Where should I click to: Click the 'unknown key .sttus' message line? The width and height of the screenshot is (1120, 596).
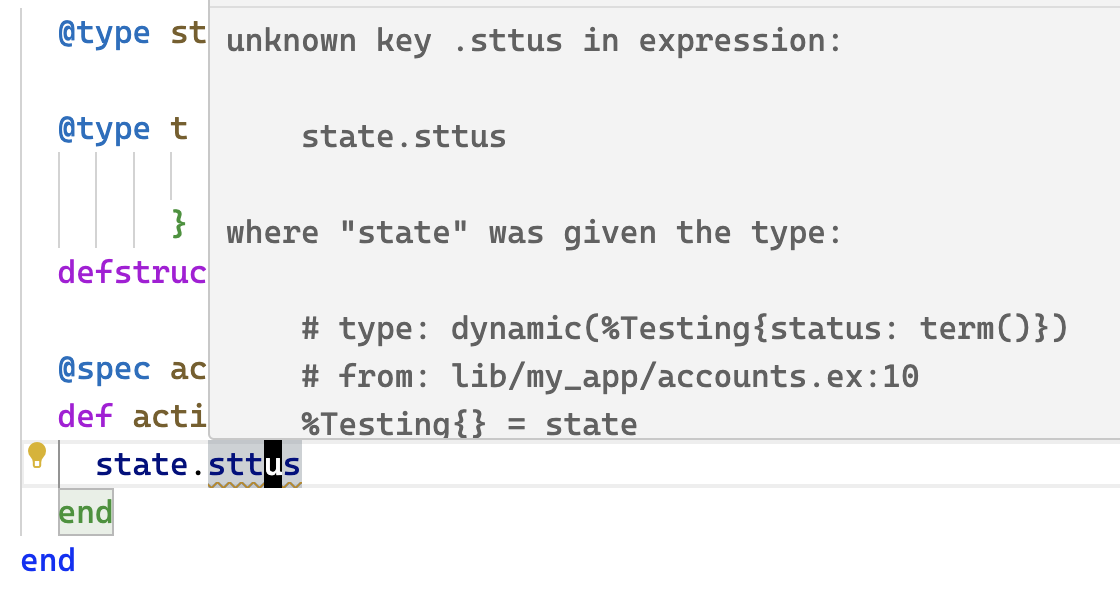pos(534,41)
